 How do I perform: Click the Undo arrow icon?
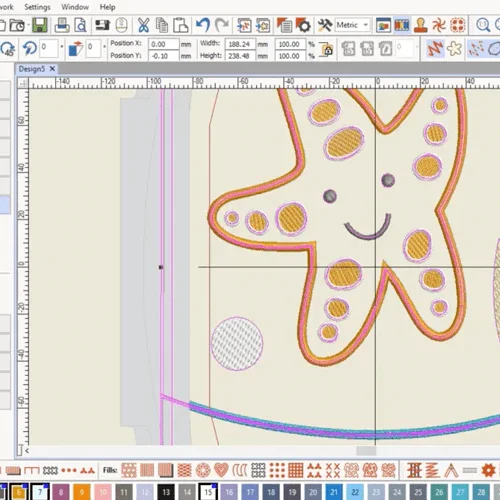(203, 25)
